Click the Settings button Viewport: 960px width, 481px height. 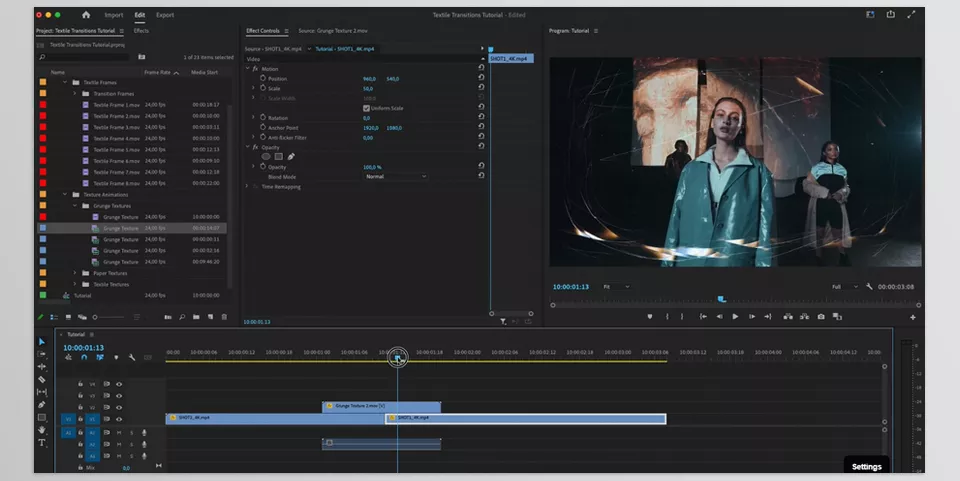(x=866, y=466)
